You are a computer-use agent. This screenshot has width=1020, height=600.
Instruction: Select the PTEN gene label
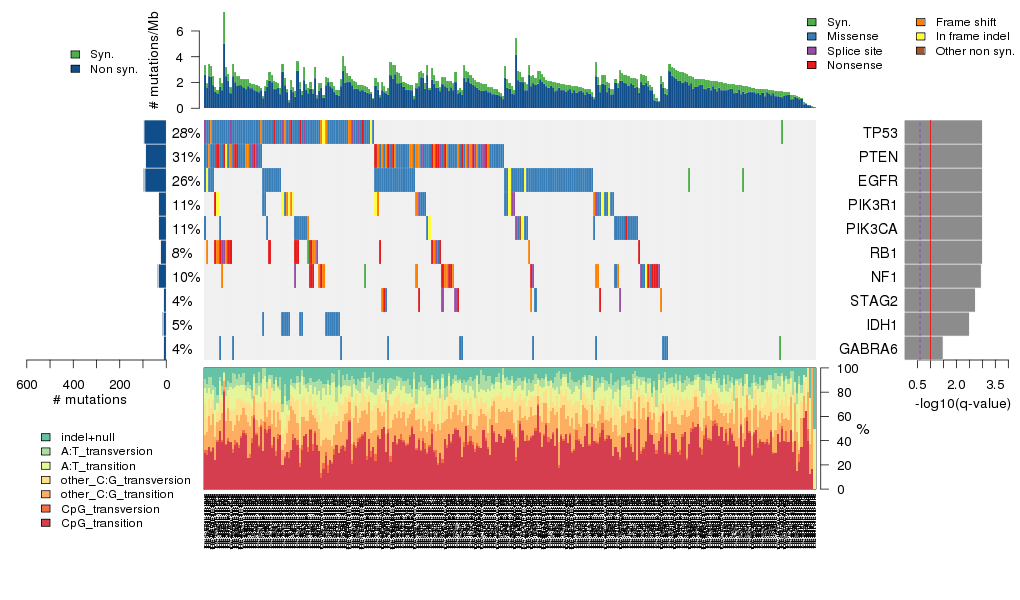(x=877, y=157)
